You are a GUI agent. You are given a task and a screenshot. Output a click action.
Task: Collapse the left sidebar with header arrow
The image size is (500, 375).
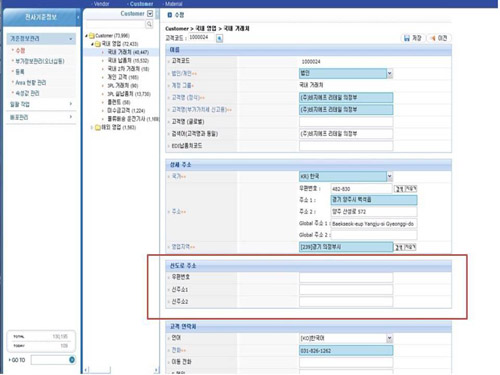point(78,17)
